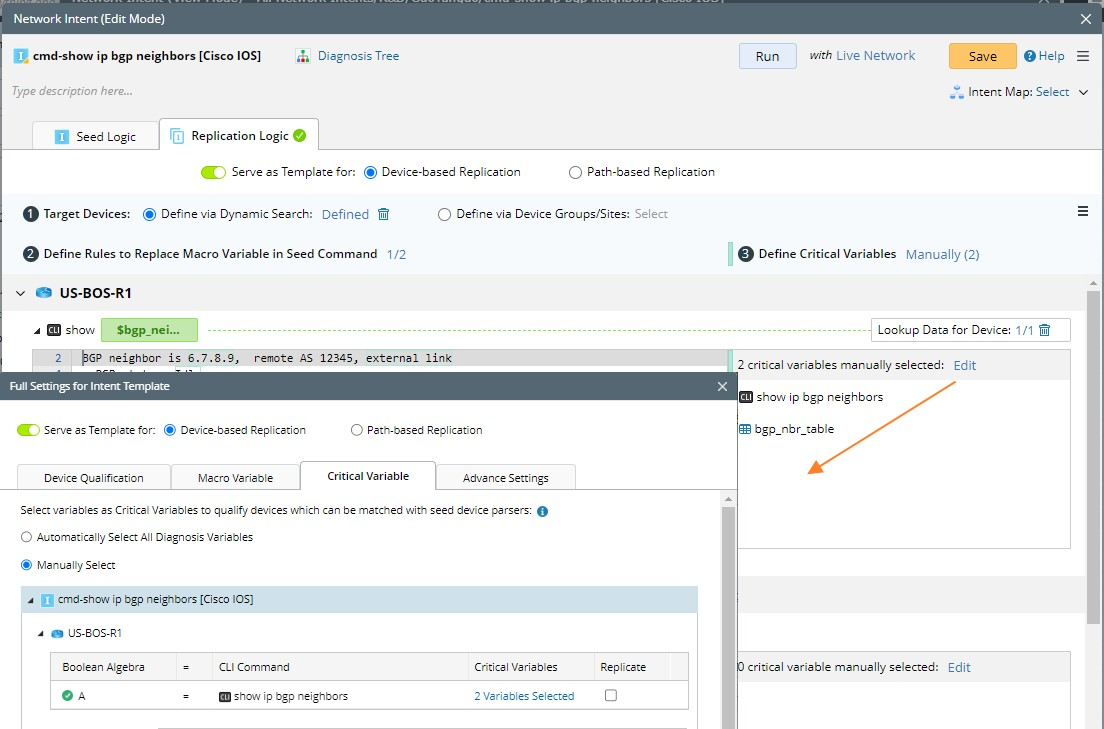The height and width of the screenshot is (729, 1104).
Task: Choose Automatically Select All Diagnosis Variables
Action: pos(27,537)
